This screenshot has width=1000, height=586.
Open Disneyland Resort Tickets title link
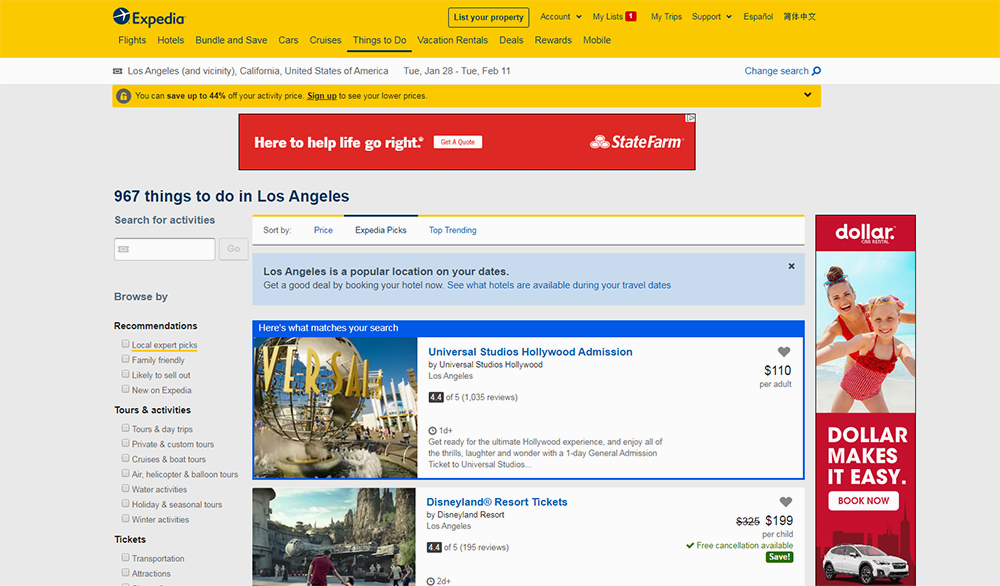[497, 502]
